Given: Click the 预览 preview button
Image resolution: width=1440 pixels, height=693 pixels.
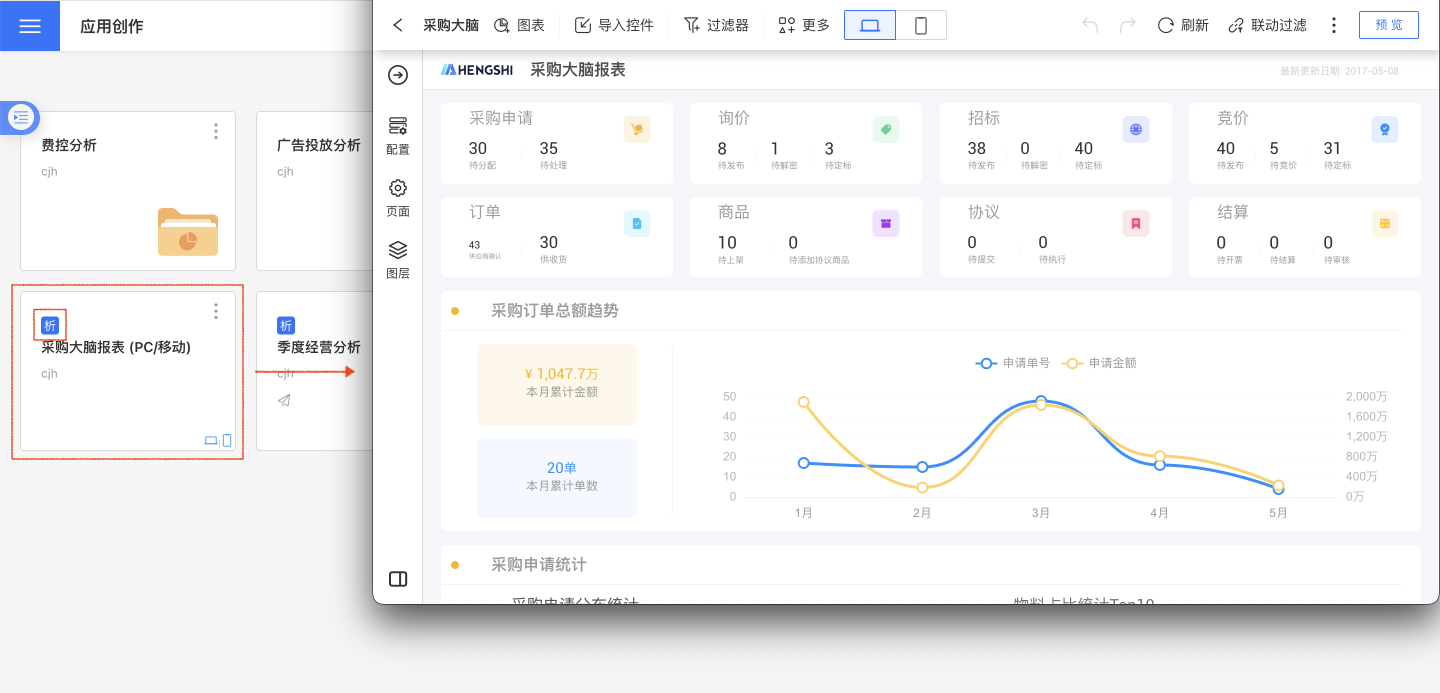Looking at the screenshot, I should pyautogui.click(x=1388, y=25).
